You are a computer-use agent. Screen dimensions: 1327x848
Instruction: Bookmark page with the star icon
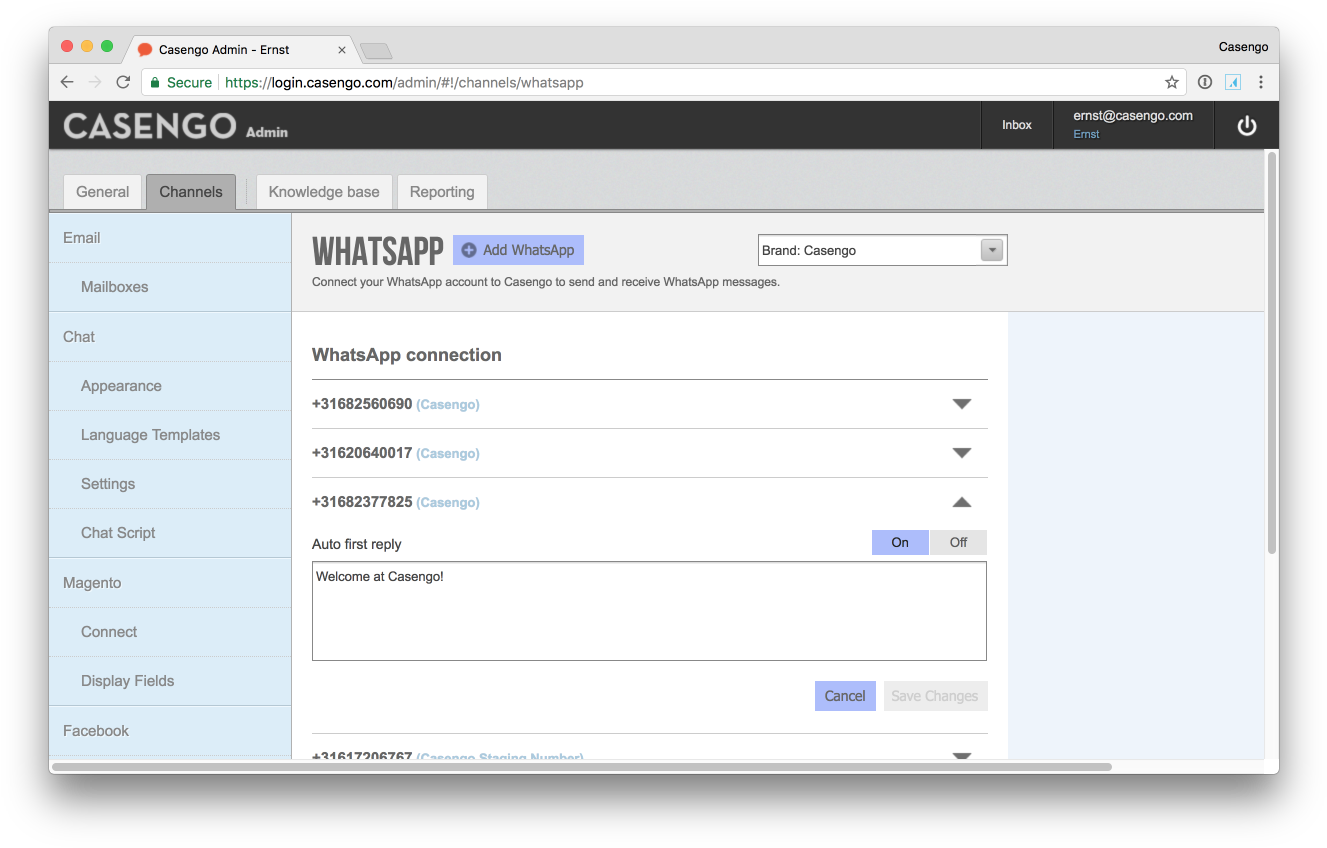coord(1172,82)
